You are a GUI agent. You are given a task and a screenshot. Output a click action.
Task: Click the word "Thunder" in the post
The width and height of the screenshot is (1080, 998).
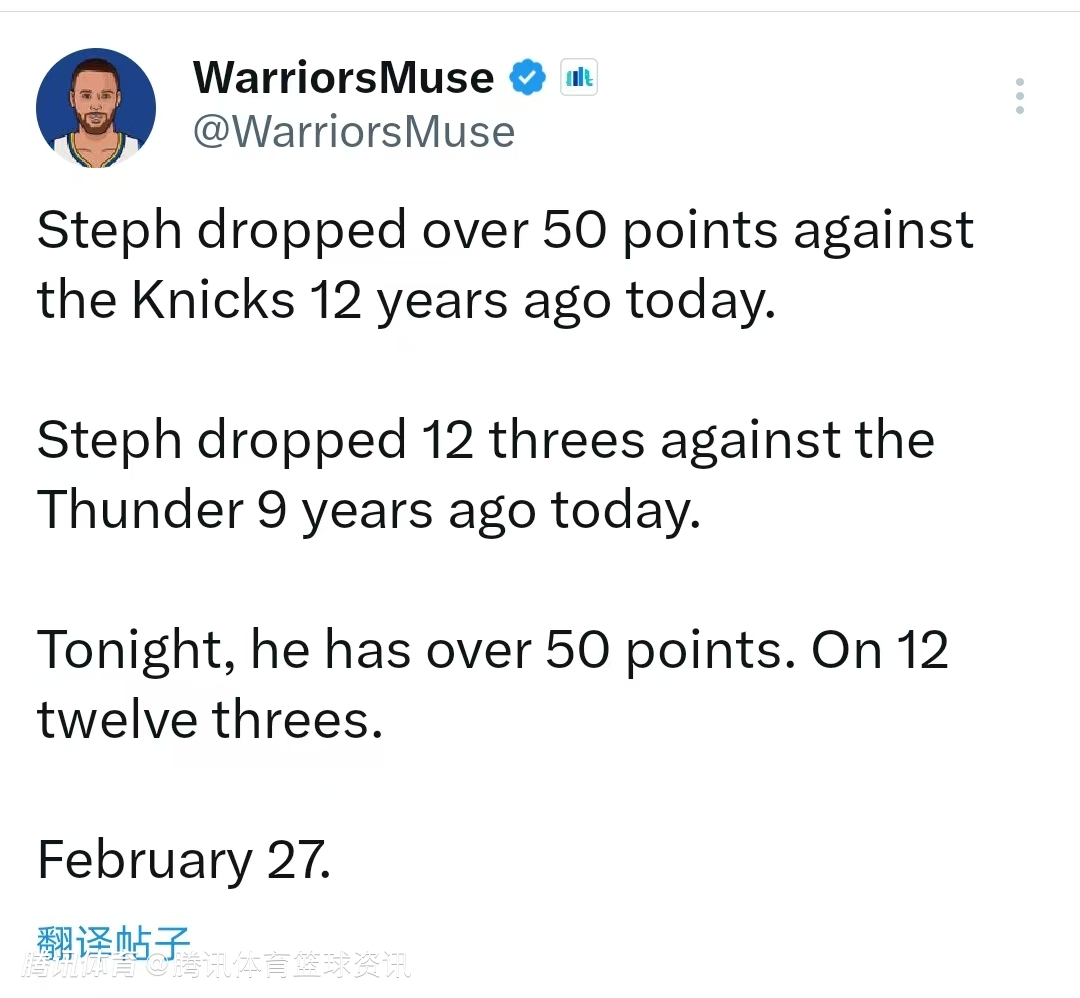pyautogui.click(x=140, y=510)
